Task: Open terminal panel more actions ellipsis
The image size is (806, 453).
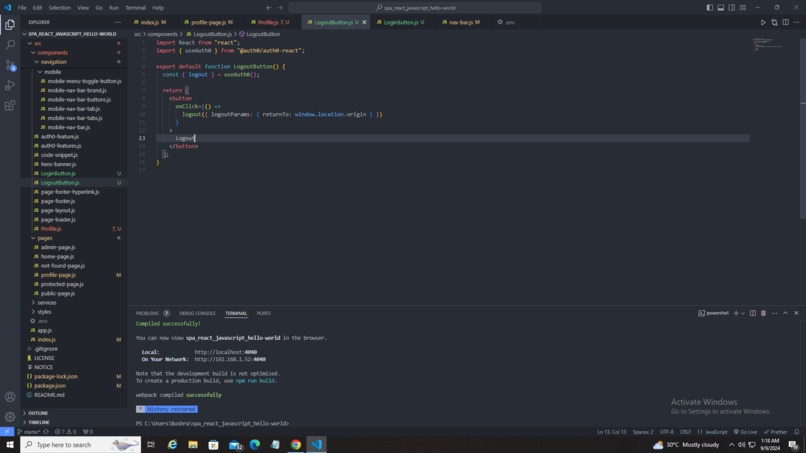Action: [774, 313]
